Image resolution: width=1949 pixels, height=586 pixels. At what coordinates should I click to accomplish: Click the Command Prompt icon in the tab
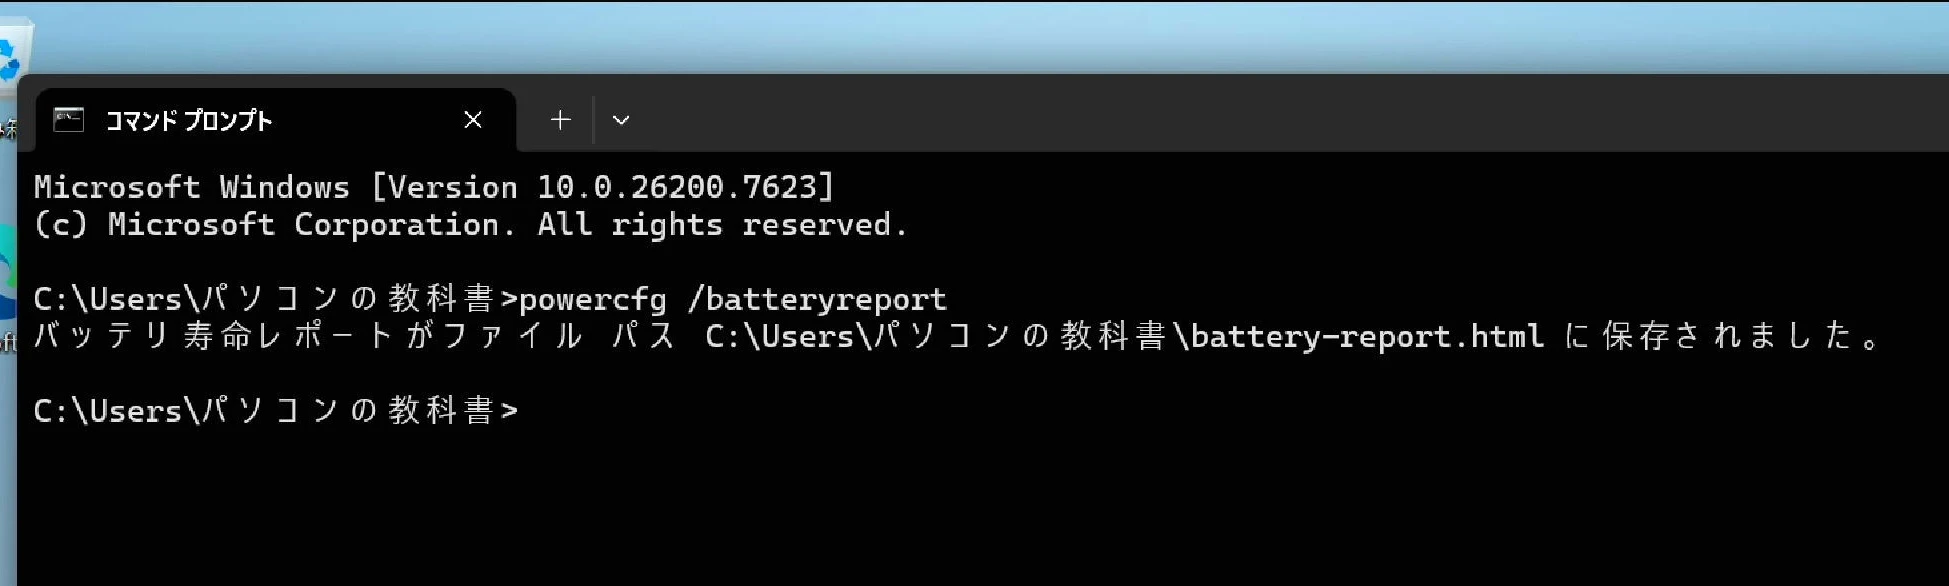pyautogui.click(x=68, y=120)
